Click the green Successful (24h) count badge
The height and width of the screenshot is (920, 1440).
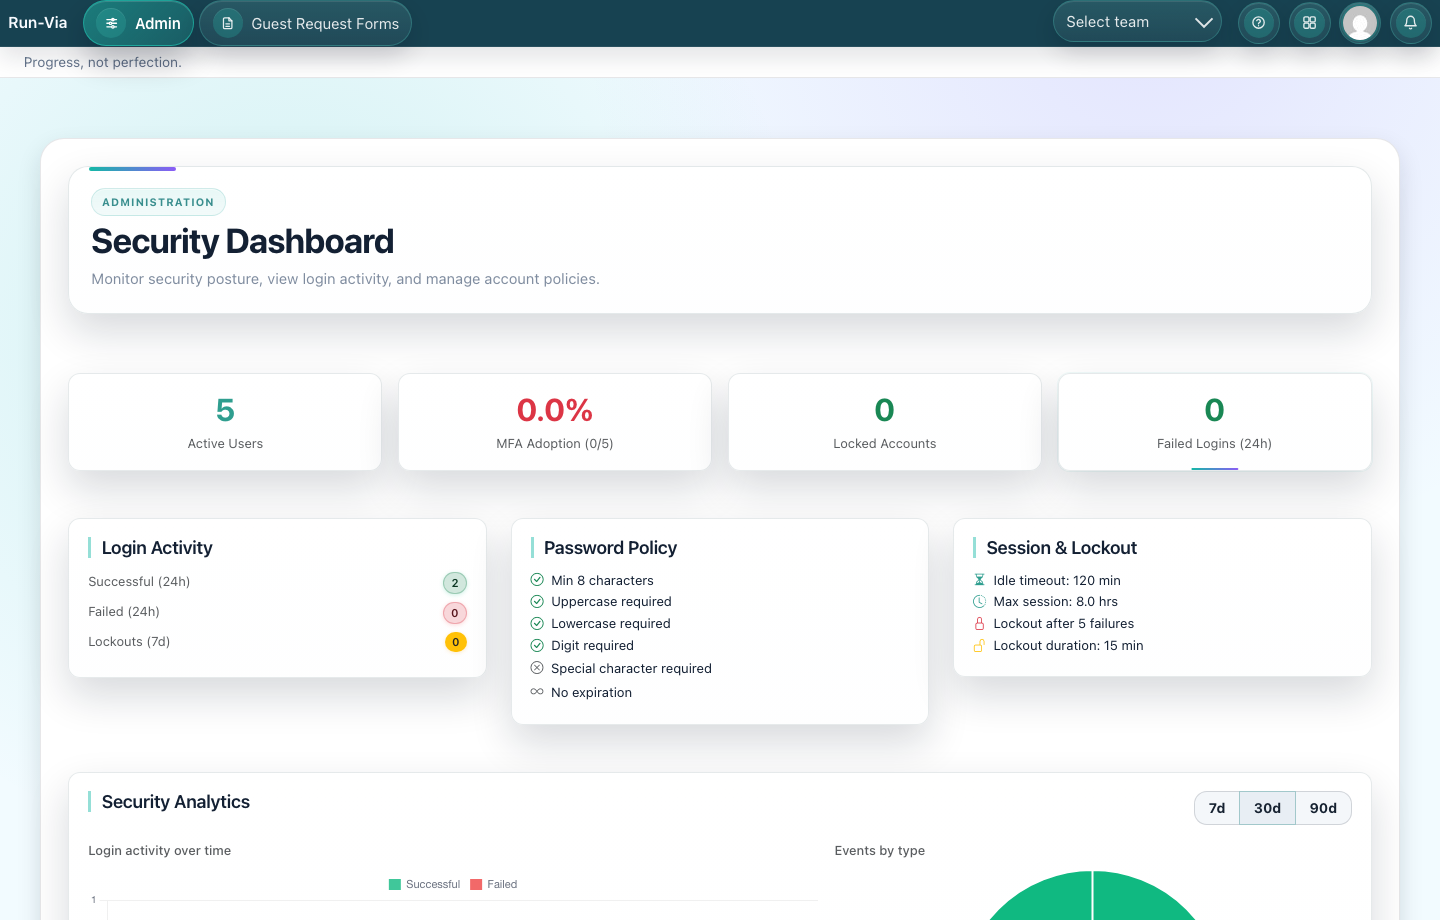(x=455, y=583)
